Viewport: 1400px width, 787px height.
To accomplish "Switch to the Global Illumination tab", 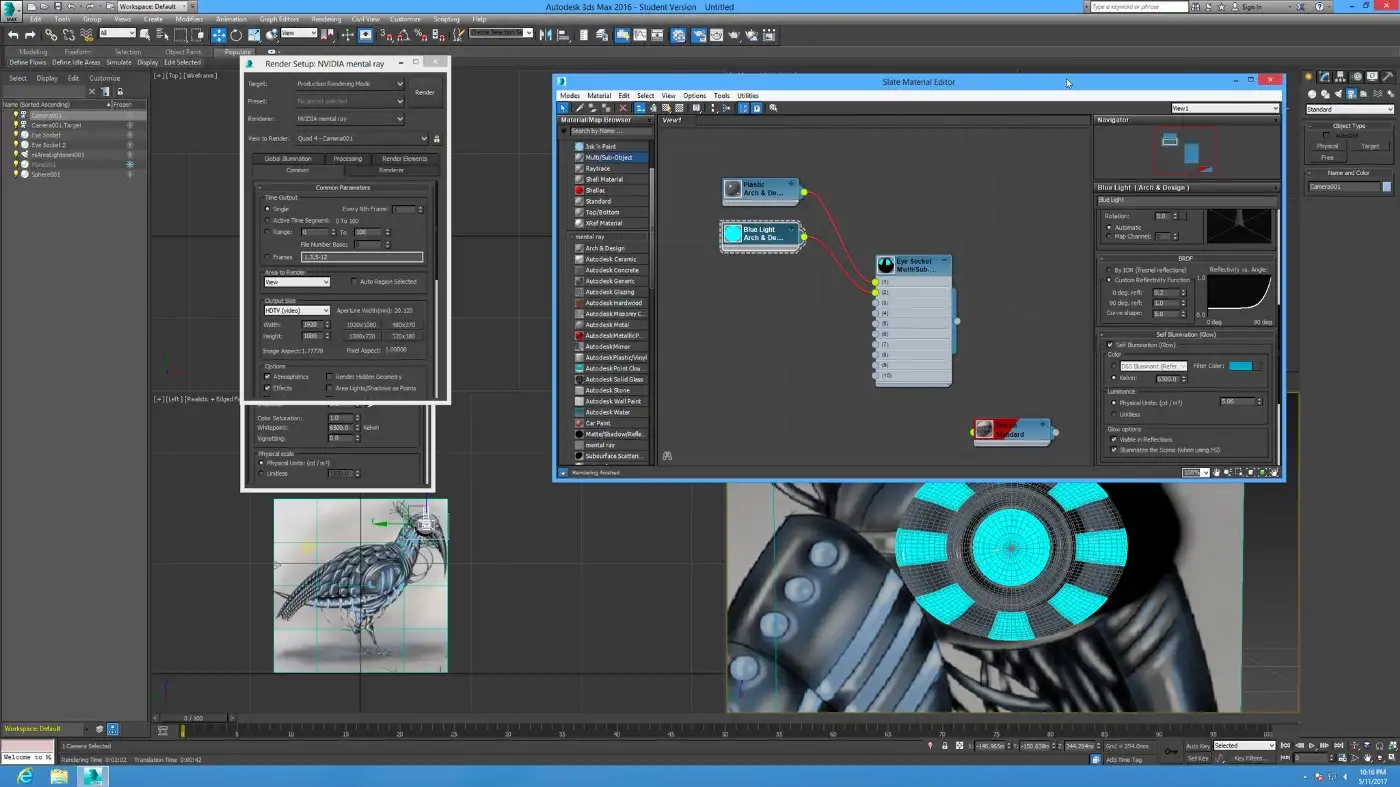I will [288, 159].
